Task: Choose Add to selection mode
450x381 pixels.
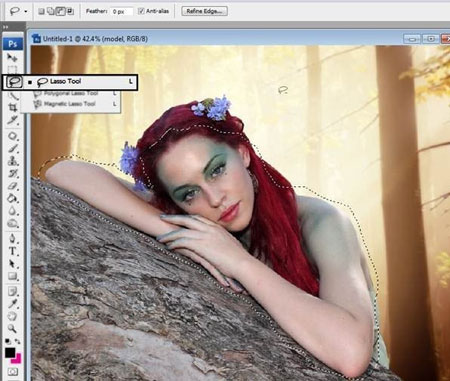Action: click(51, 11)
